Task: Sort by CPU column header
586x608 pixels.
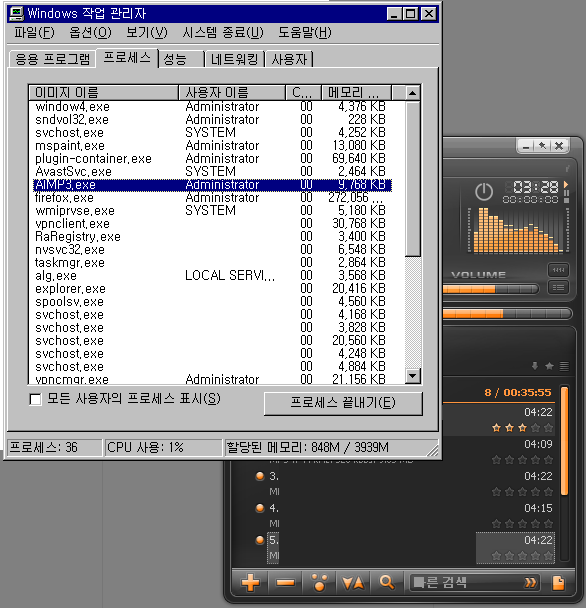Action: coord(303,93)
